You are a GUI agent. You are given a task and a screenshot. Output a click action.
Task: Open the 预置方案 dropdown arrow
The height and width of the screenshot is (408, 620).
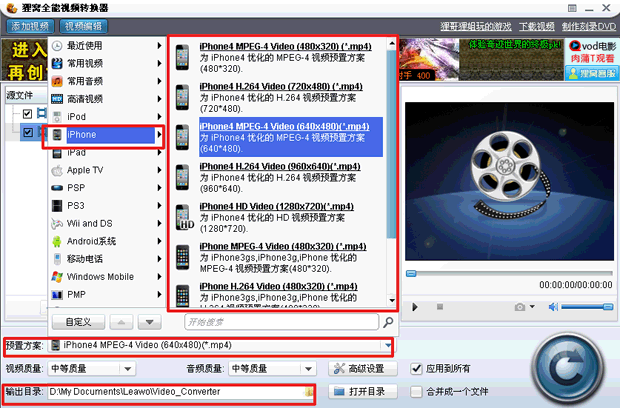point(388,346)
